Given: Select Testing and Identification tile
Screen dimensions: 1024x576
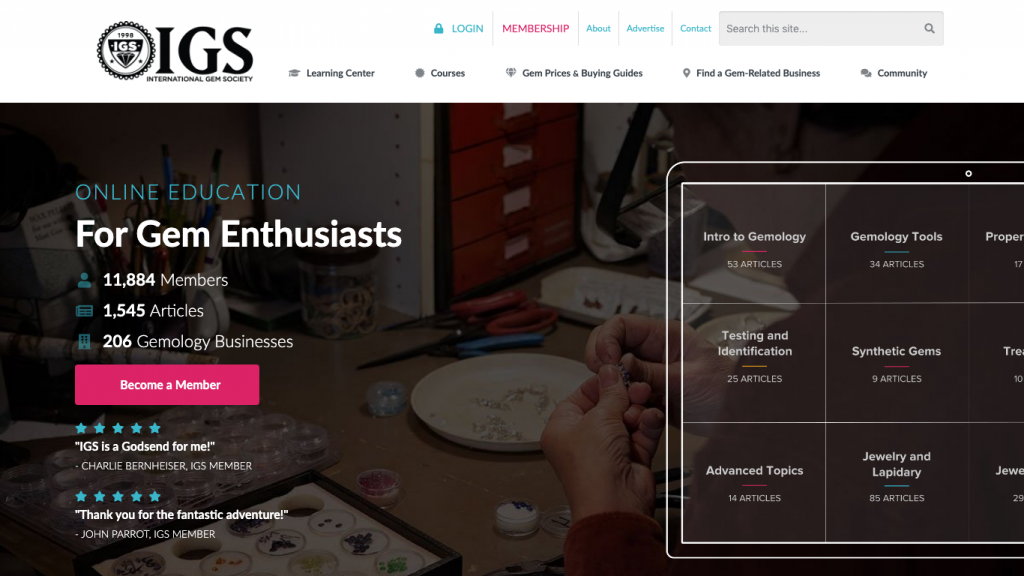Looking at the screenshot, I should 754,363.
